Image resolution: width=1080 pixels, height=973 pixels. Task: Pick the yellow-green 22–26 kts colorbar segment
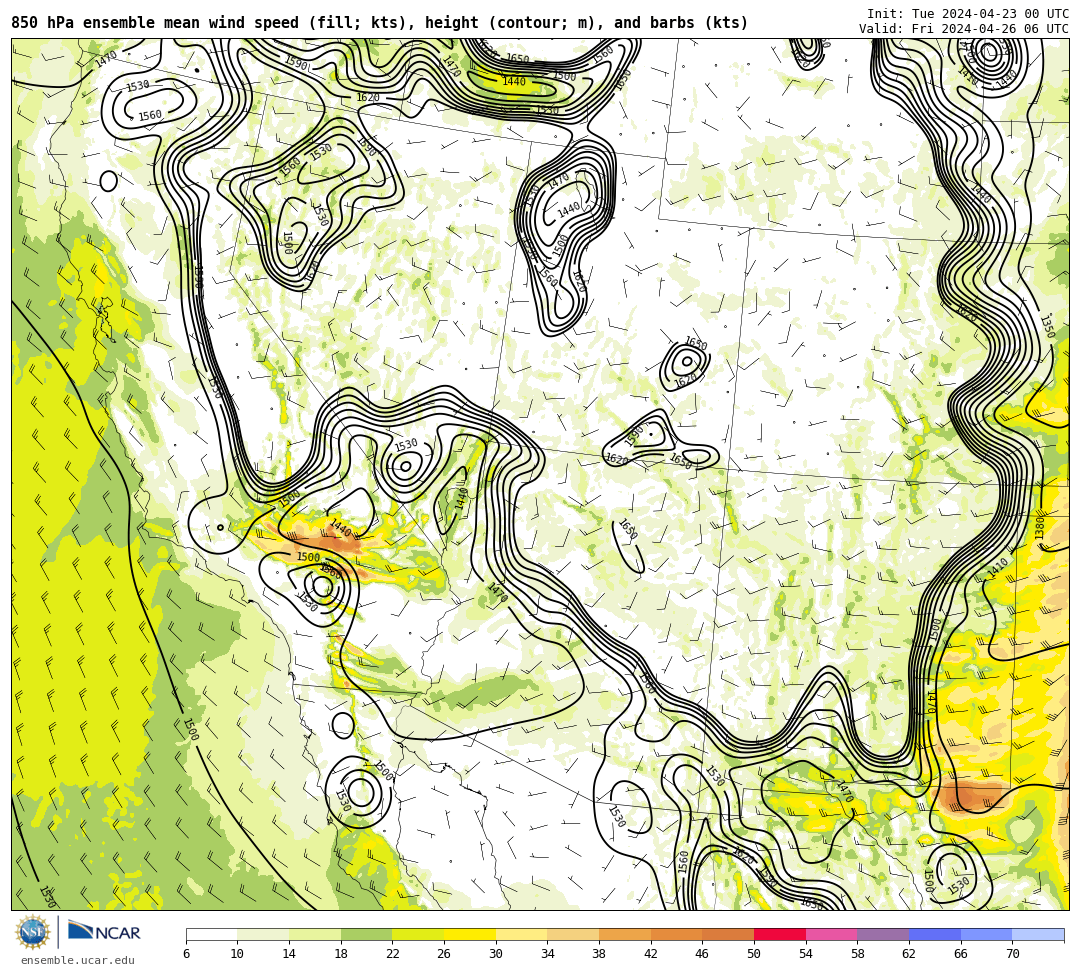click(418, 934)
